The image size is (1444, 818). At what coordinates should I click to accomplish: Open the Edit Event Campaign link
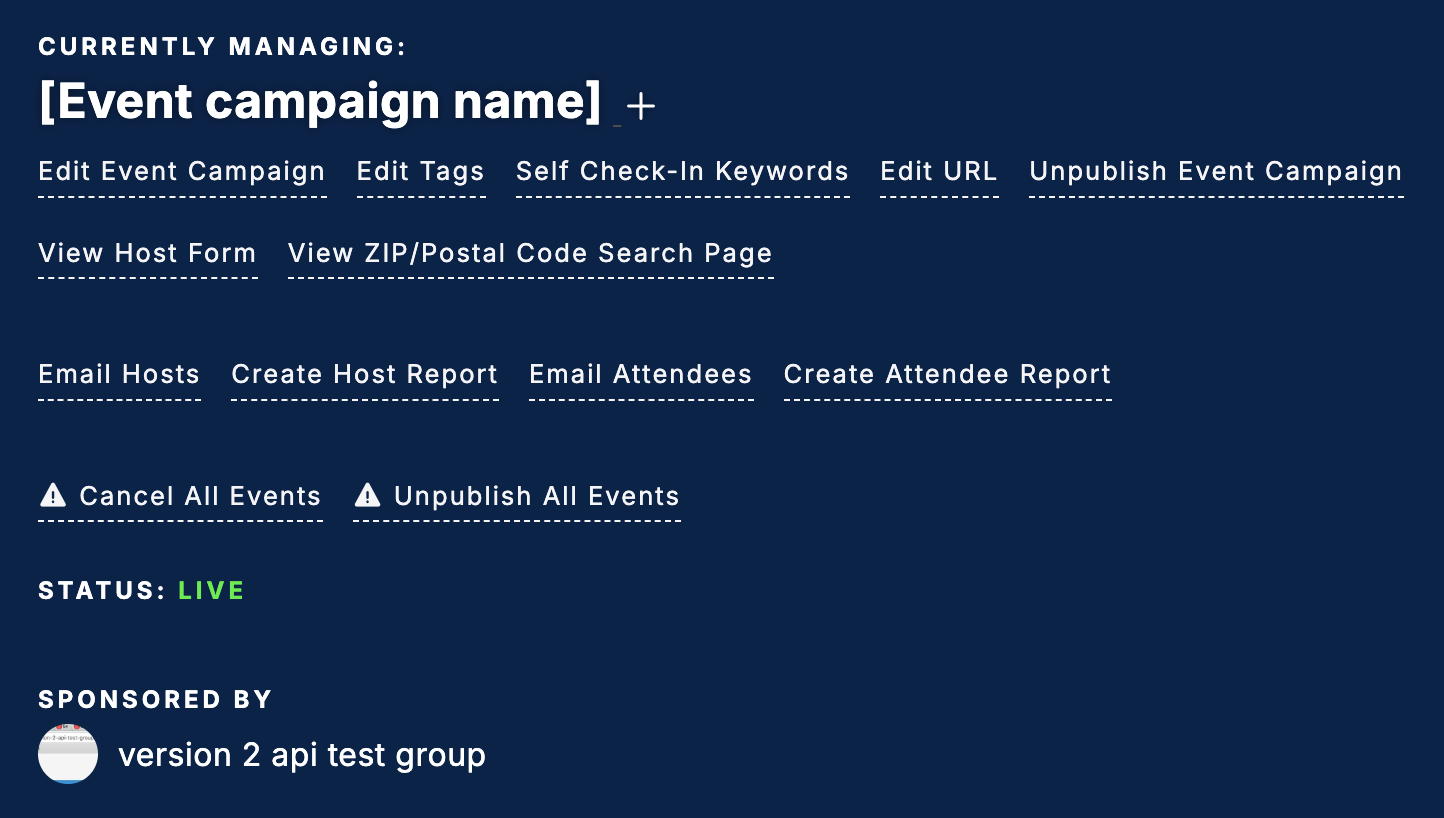[x=182, y=172]
